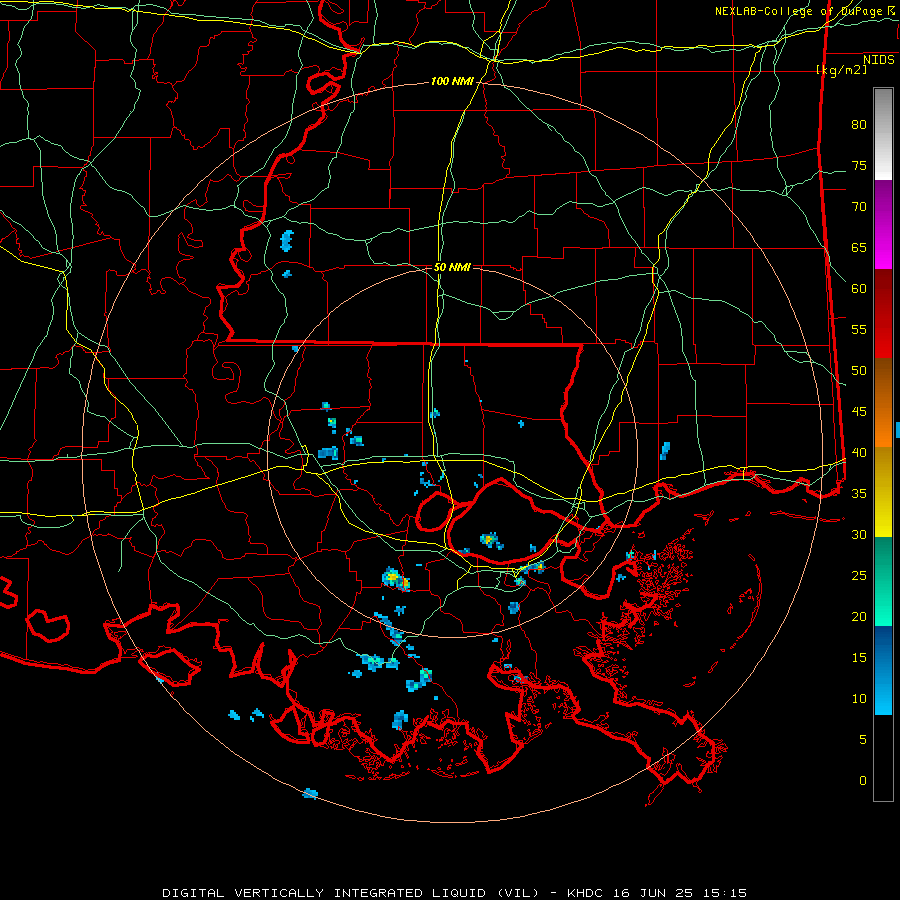900x900 pixels.
Task: Click the 45 value on the scale
Action: 859,412
